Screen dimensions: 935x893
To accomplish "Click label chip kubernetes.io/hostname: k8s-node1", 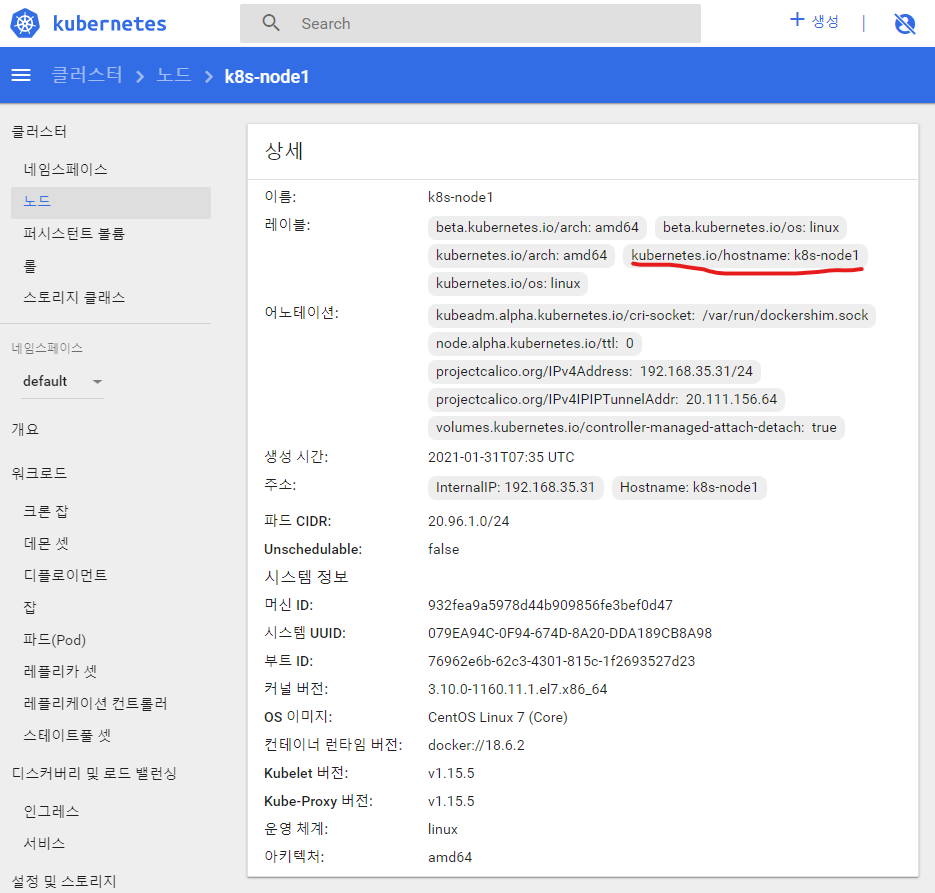I will click(x=745, y=256).
